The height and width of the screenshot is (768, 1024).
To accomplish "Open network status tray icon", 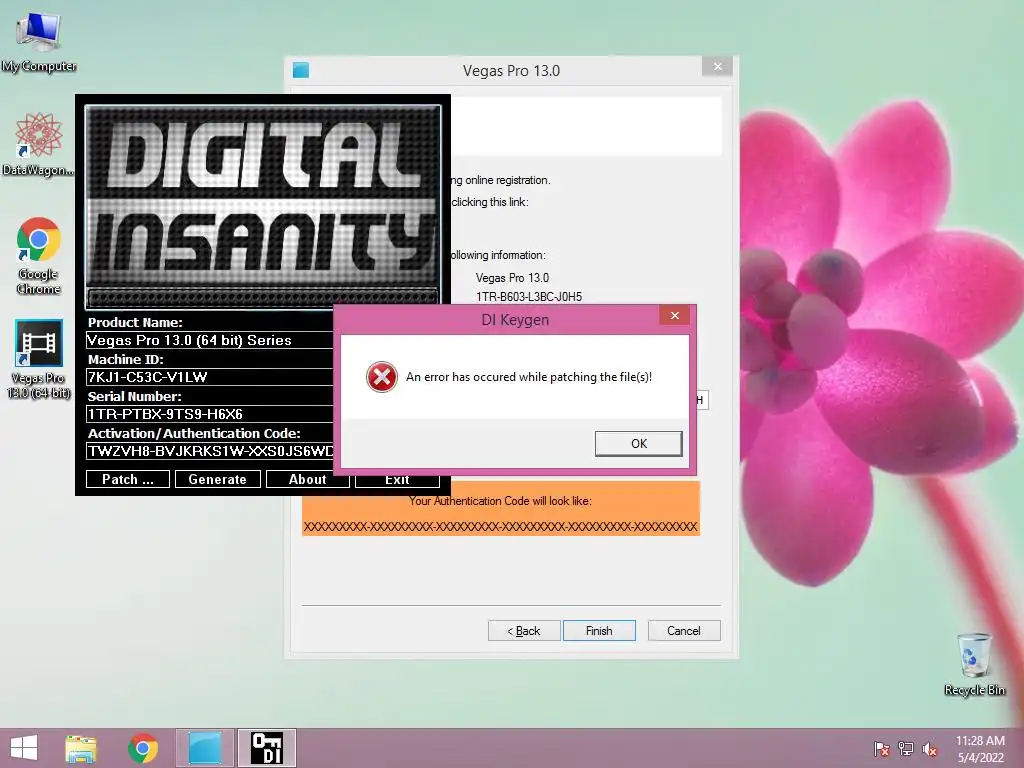I will [x=906, y=749].
